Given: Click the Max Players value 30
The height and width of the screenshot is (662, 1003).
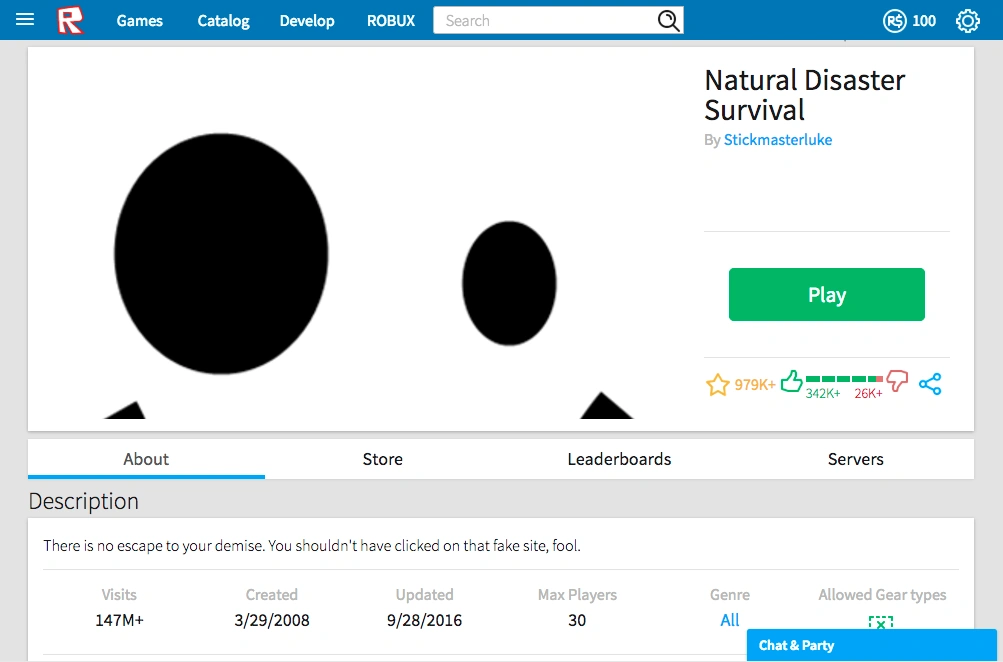Looking at the screenshot, I should click(577, 620).
